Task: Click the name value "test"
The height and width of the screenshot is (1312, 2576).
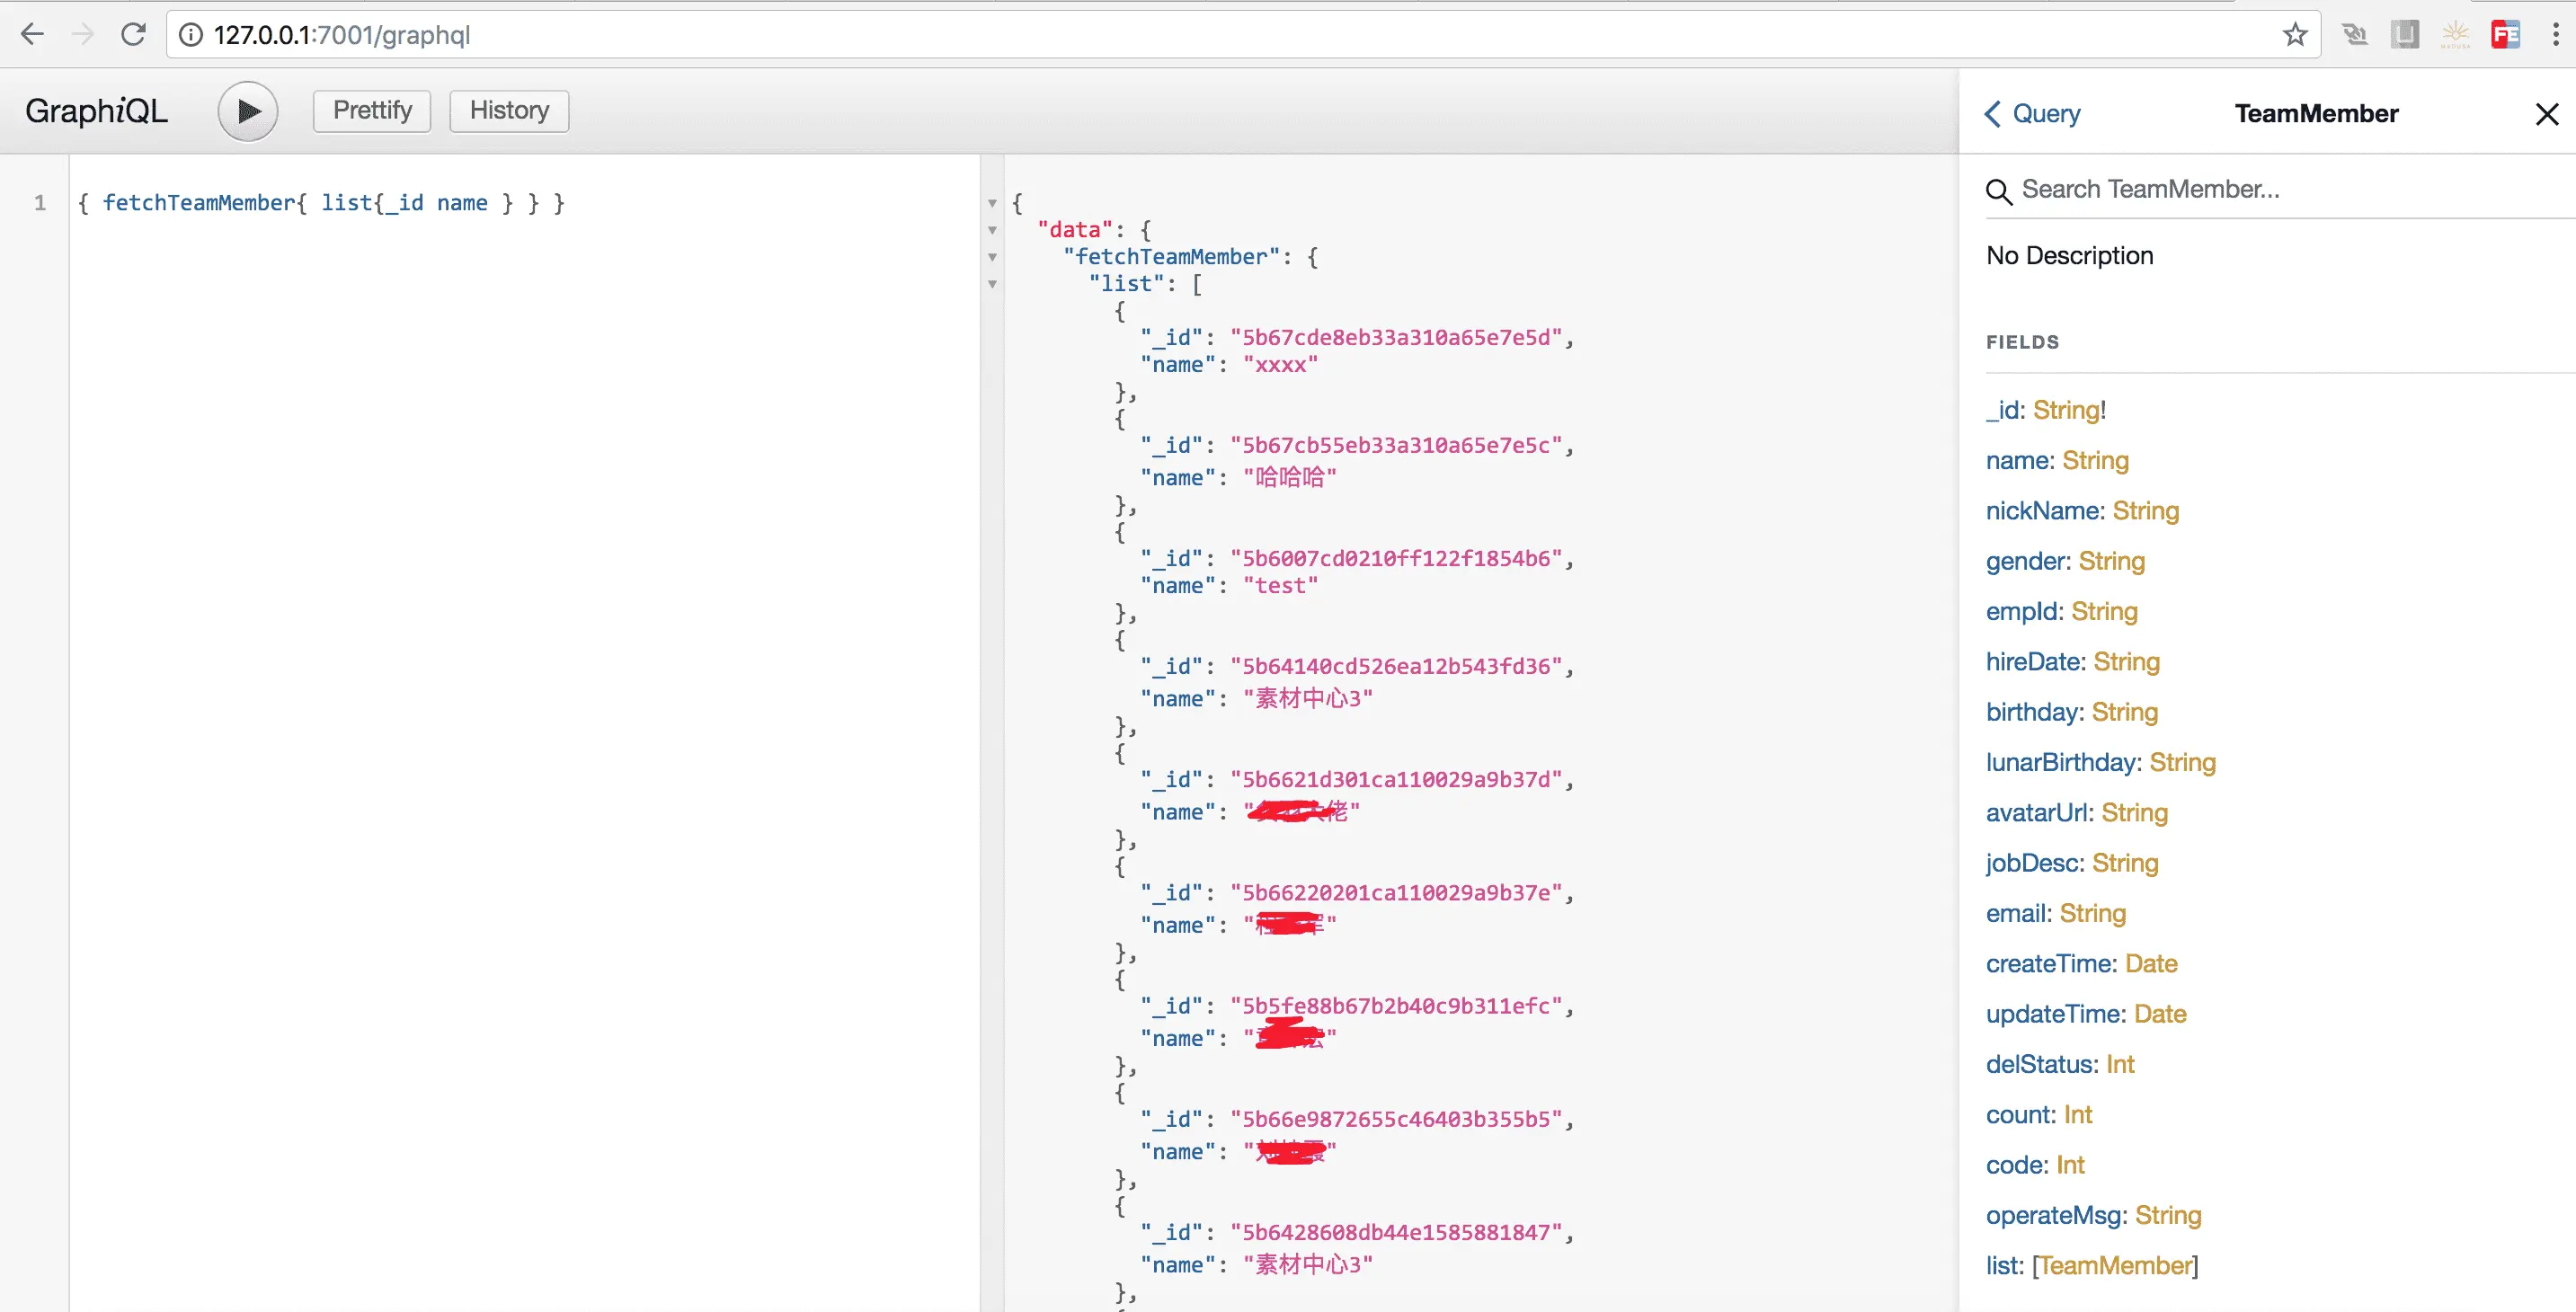Action: coord(1280,586)
